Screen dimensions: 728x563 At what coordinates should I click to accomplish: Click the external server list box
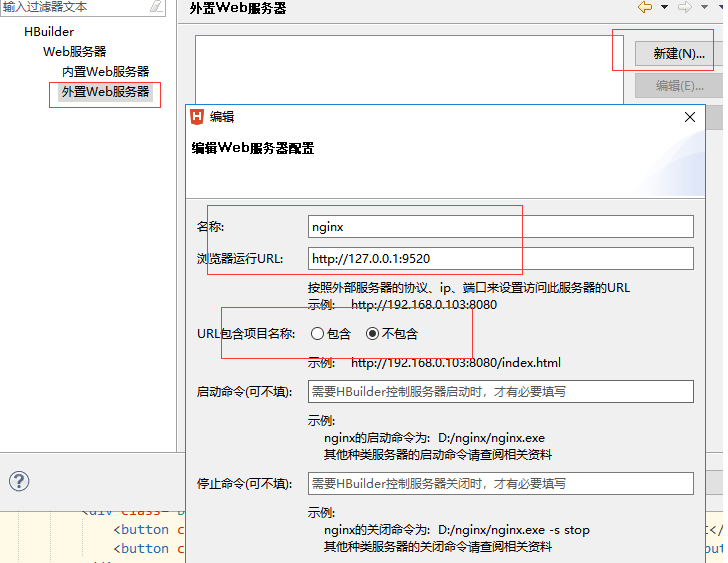coord(409,70)
